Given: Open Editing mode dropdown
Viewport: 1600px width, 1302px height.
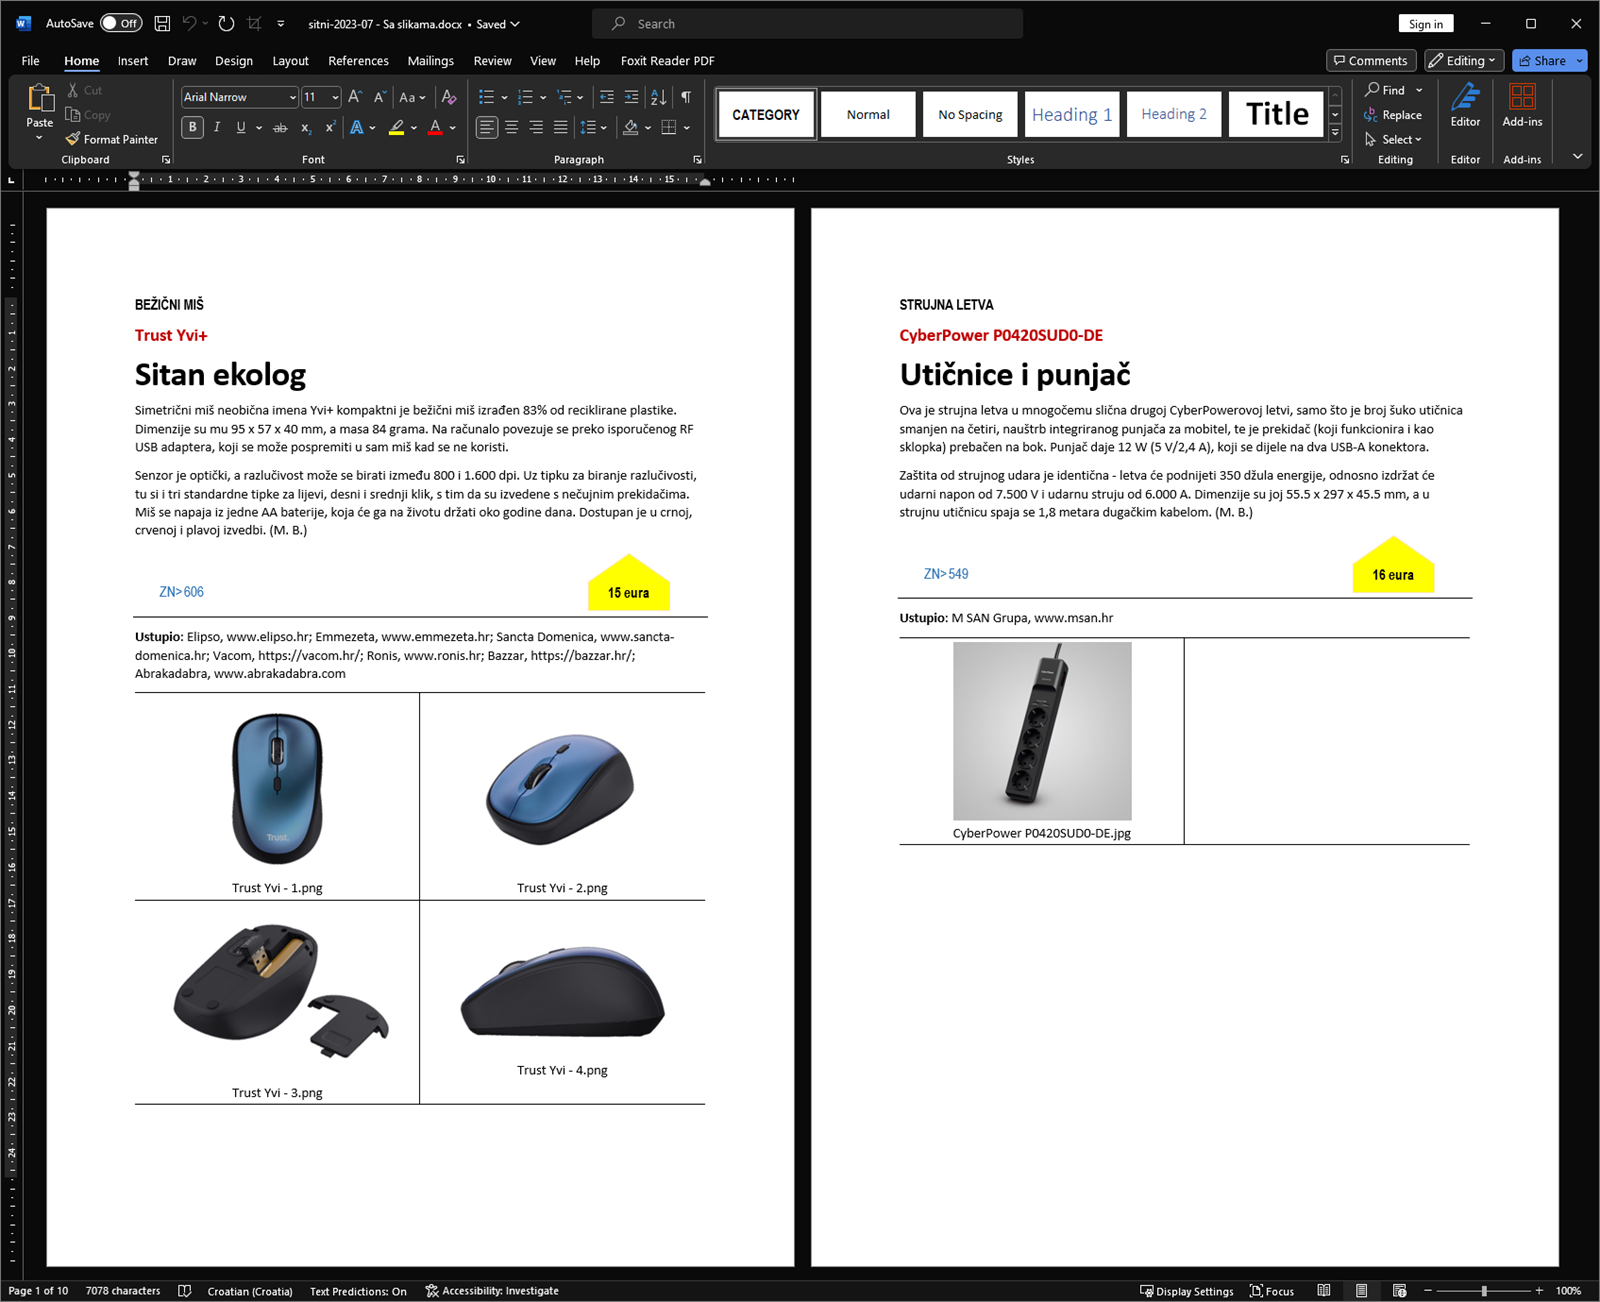Looking at the screenshot, I should [1464, 60].
